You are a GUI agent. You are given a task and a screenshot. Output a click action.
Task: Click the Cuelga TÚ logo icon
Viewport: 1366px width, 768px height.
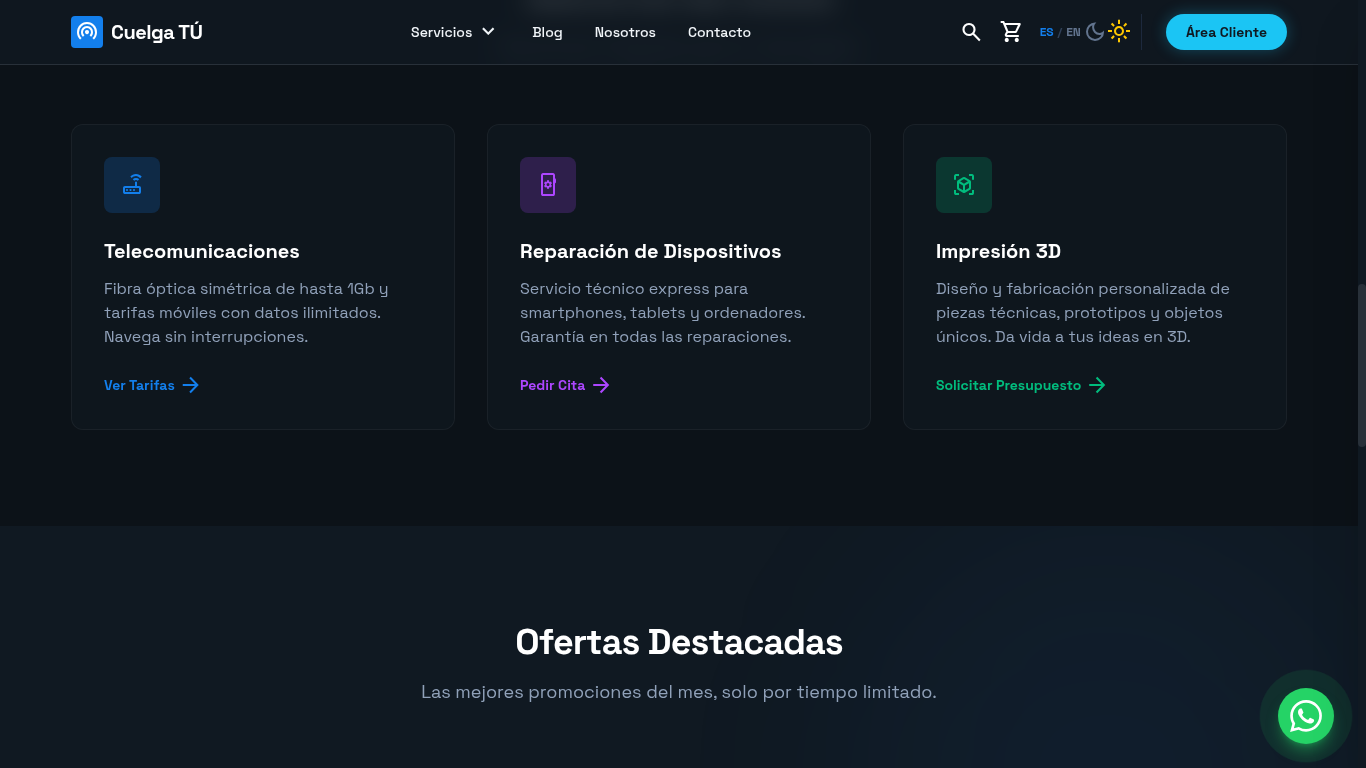coord(87,32)
